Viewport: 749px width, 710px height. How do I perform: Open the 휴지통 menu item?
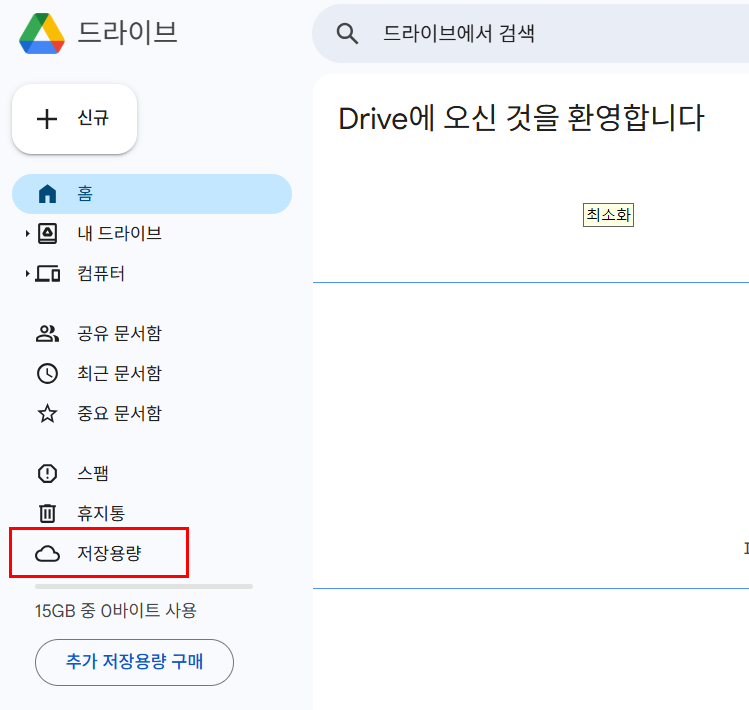(101, 514)
